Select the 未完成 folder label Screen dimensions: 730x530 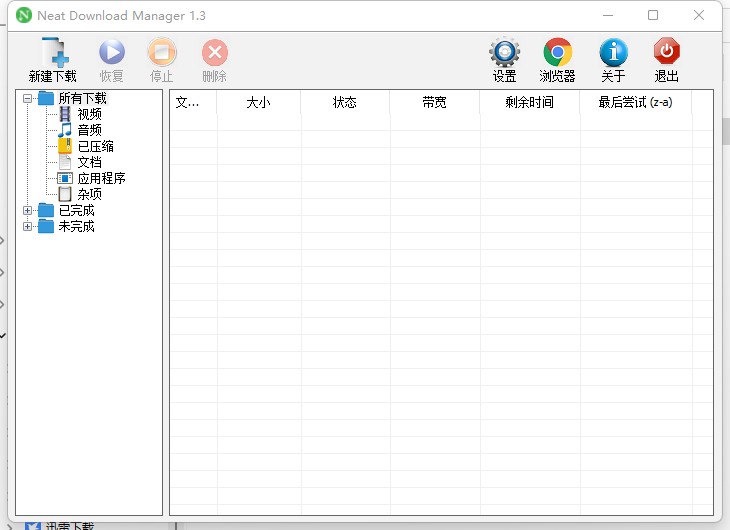coord(77,226)
